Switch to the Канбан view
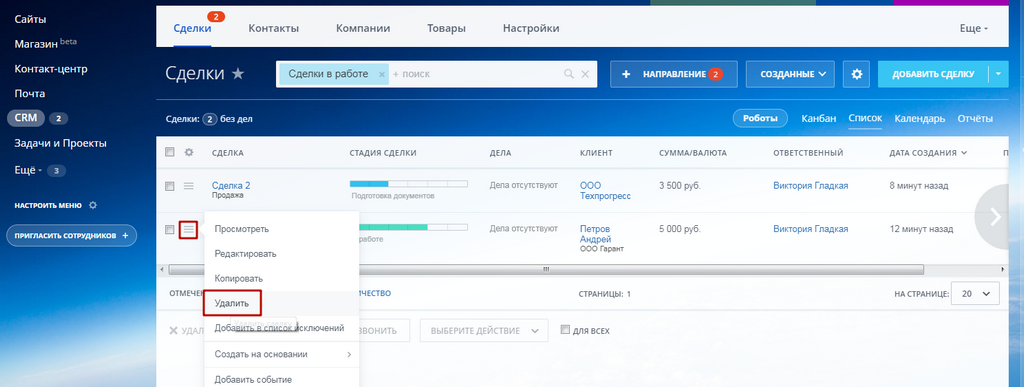This screenshot has width=1024, height=387. 818,119
